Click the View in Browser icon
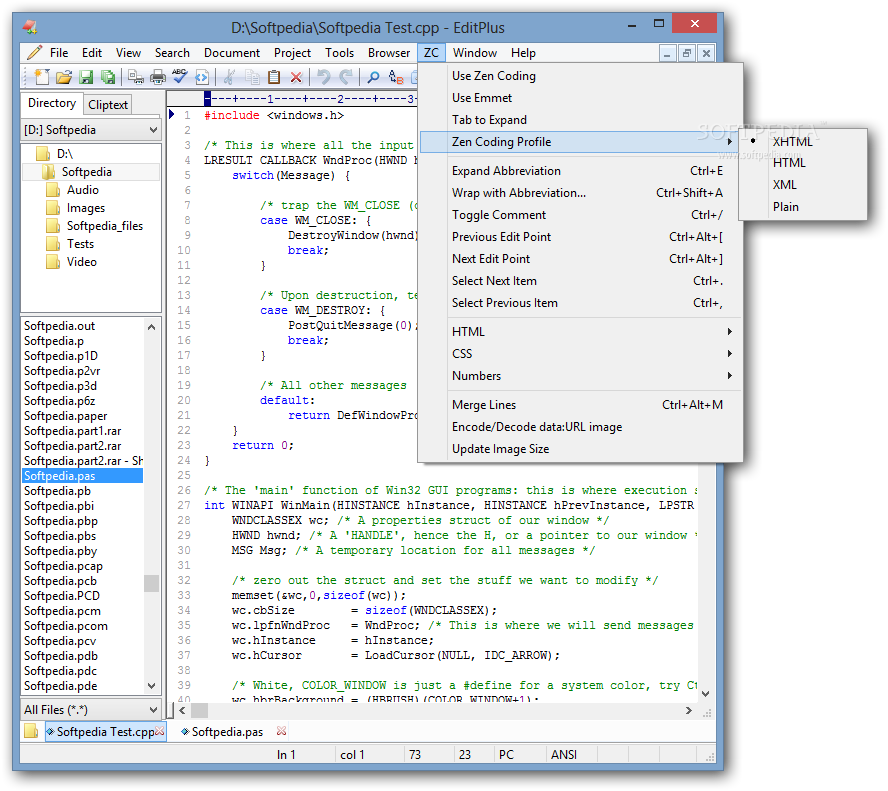This screenshot has width=888, height=791. pyautogui.click(x=202, y=76)
